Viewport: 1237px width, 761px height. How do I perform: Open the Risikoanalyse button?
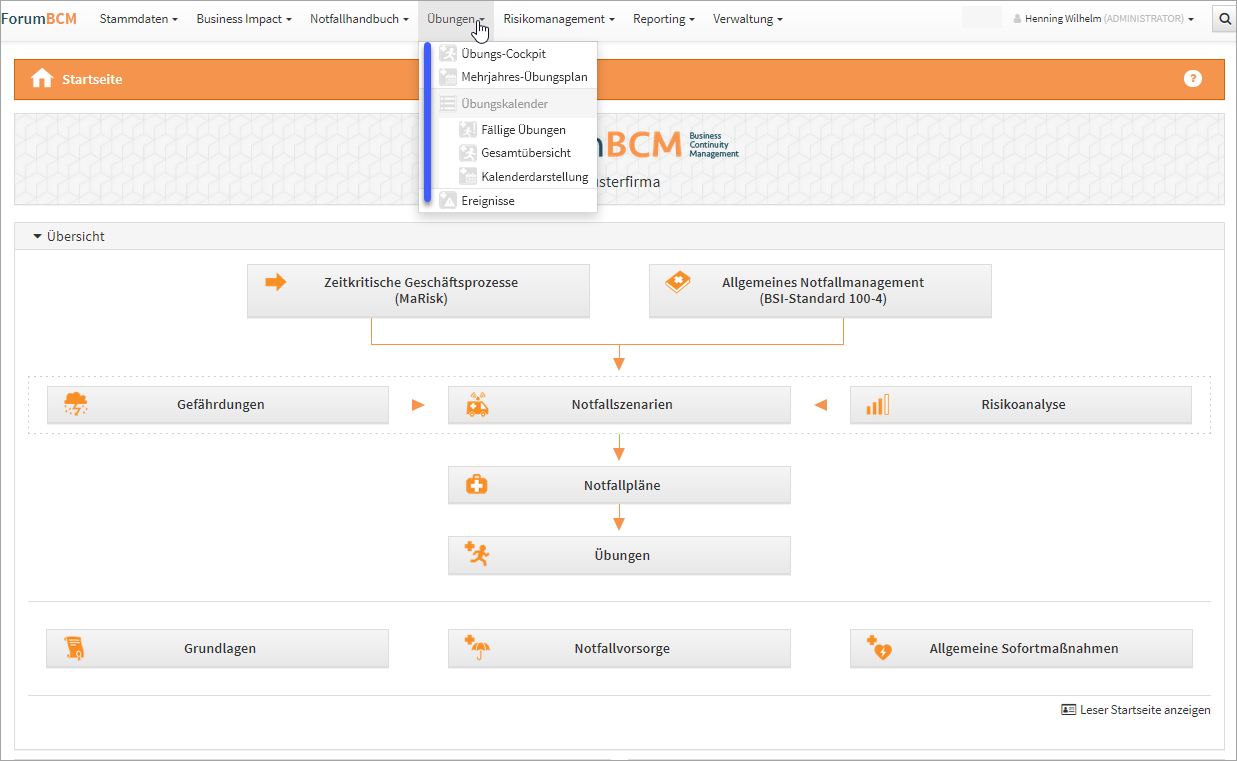(x=1021, y=405)
